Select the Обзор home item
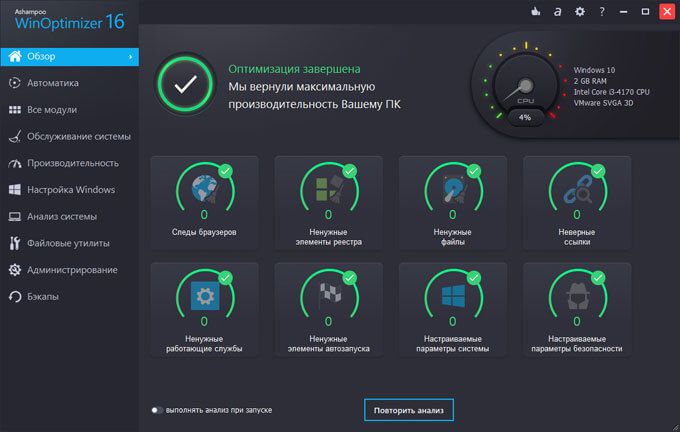This screenshot has height=432, width=680. click(69, 56)
